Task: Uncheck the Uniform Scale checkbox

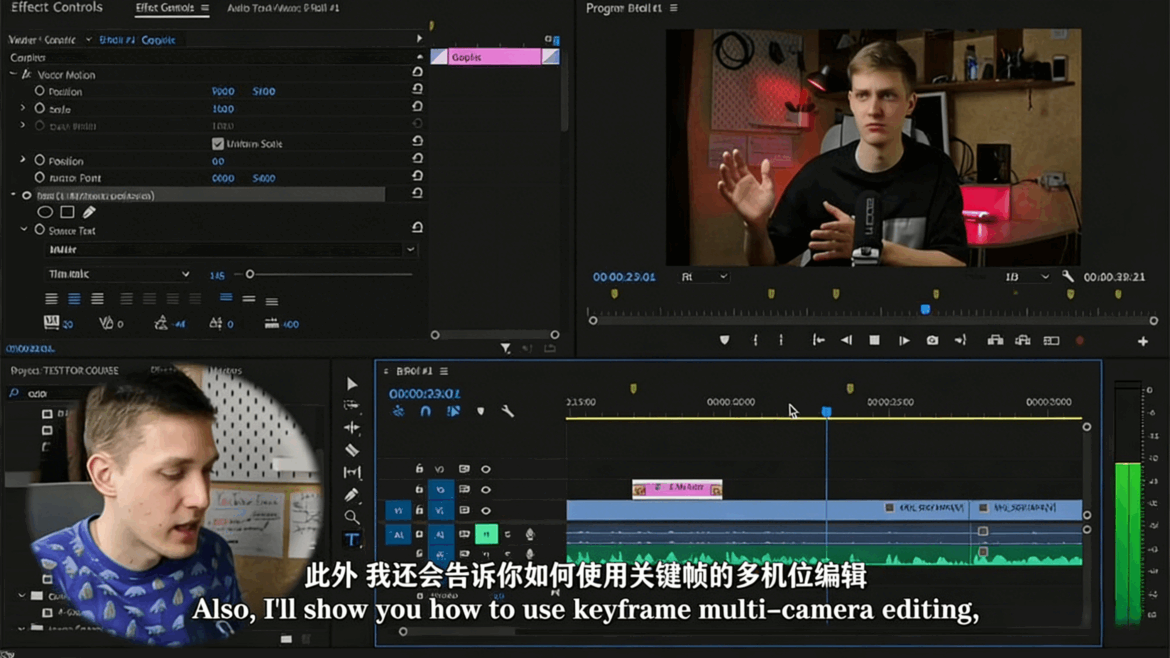Action: pyautogui.click(x=217, y=143)
